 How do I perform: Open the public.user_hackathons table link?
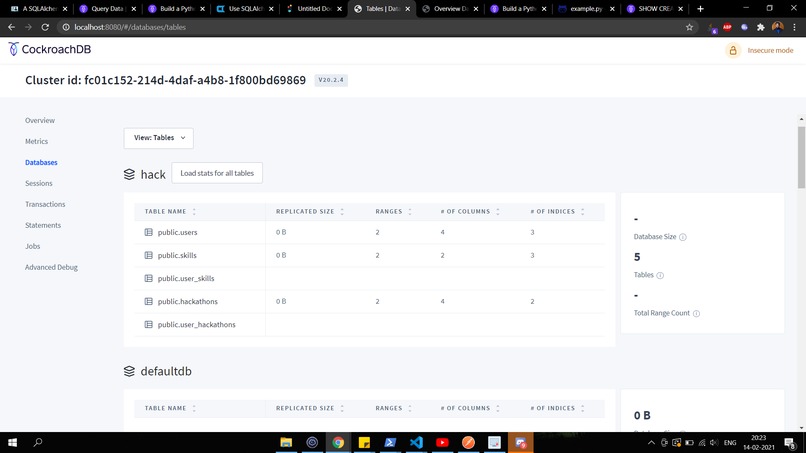tap(197, 325)
